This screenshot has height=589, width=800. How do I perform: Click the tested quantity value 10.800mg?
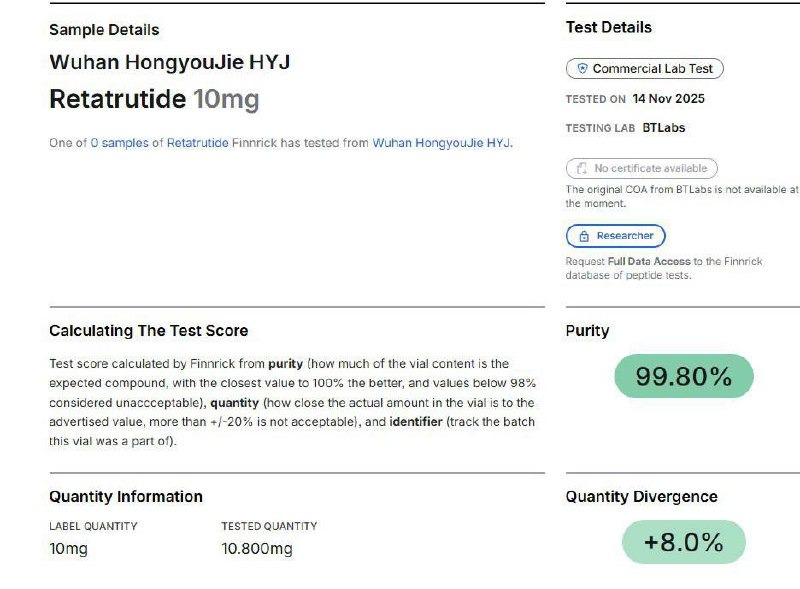[x=257, y=549]
